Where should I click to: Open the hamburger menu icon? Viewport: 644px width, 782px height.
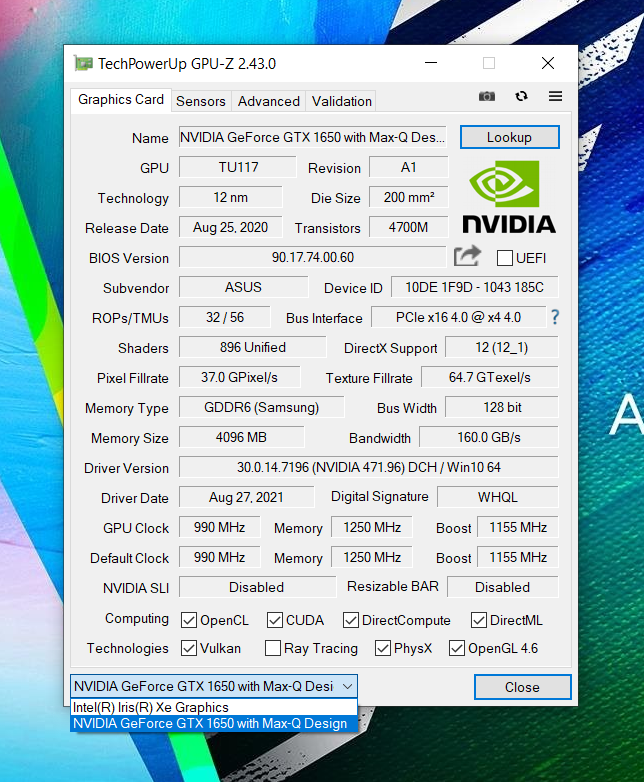click(555, 96)
